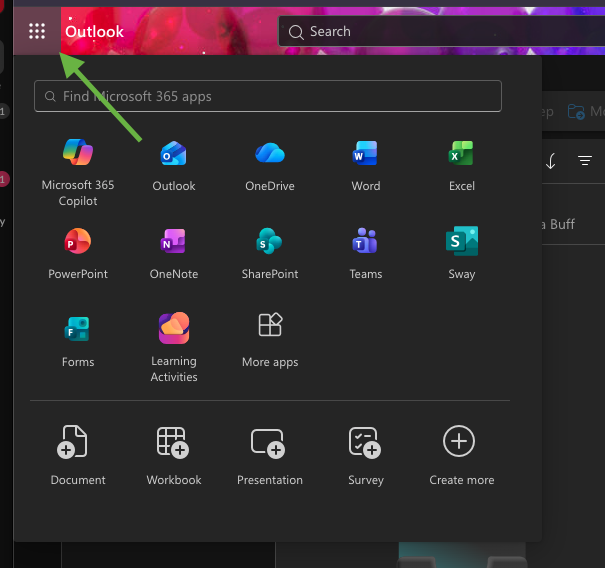Create a new Document
Screen dimensions: 605x568
(78, 455)
